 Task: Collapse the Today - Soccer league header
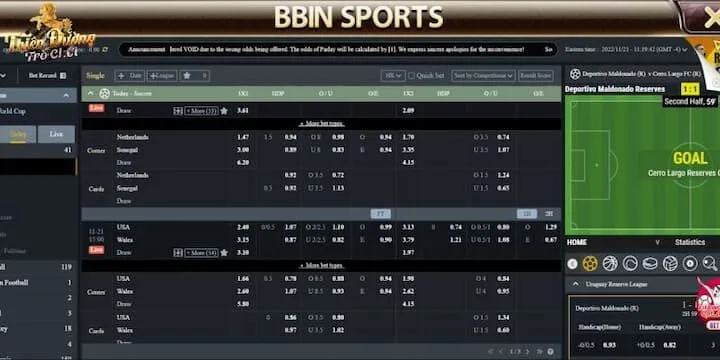coord(90,94)
